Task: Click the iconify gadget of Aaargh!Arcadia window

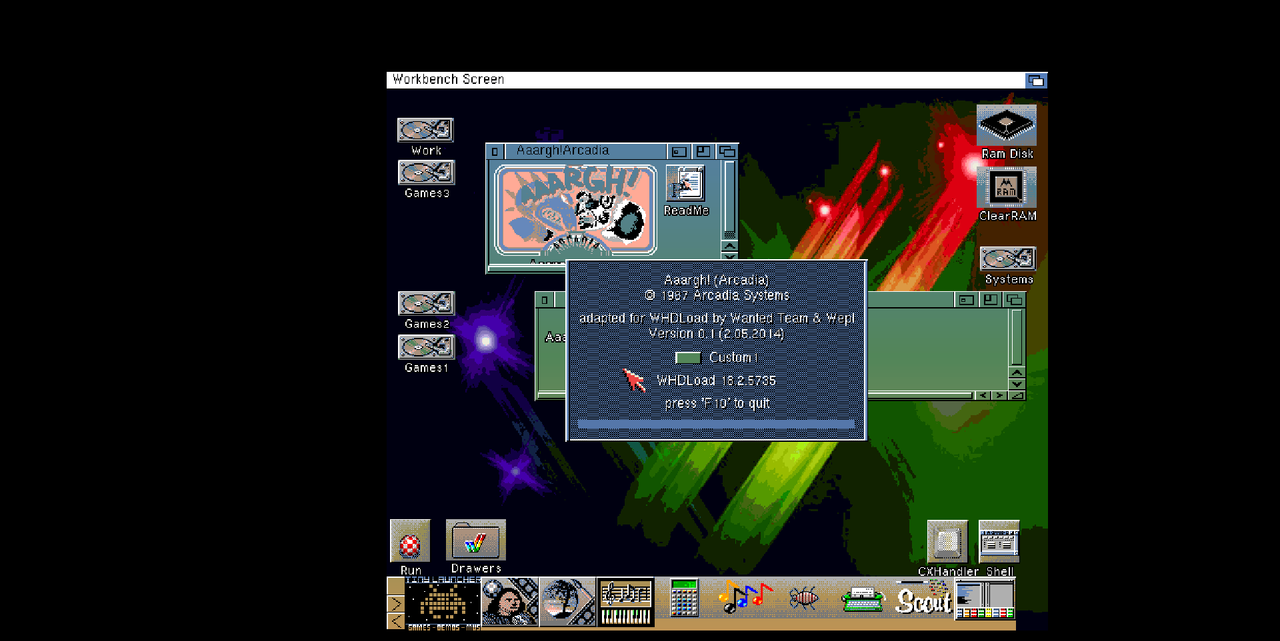Action: pyautogui.click(x=679, y=151)
